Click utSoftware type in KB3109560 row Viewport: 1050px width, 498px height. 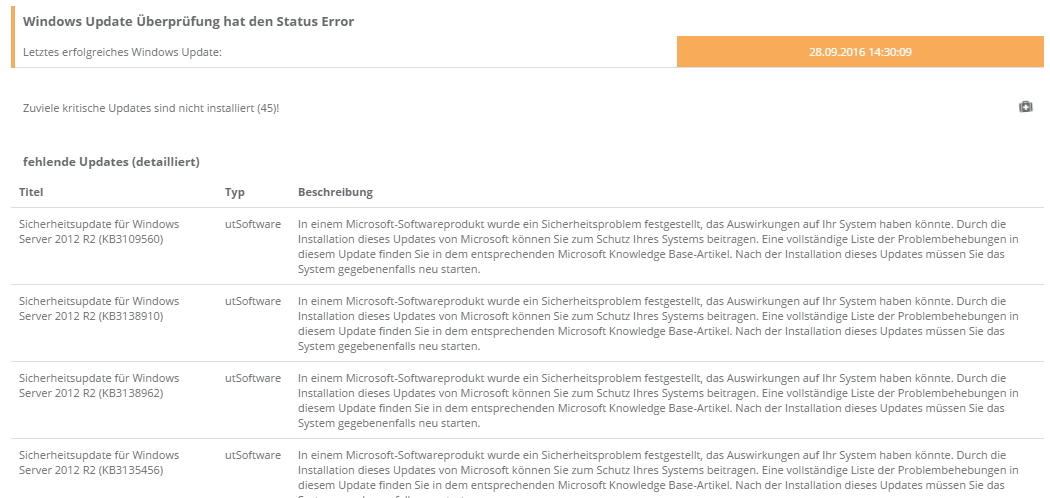click(x=253, y=223)
